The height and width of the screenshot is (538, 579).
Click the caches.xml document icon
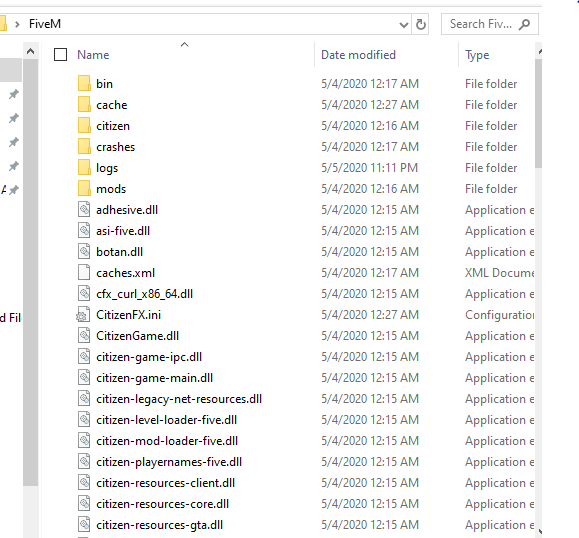point(84,273)
